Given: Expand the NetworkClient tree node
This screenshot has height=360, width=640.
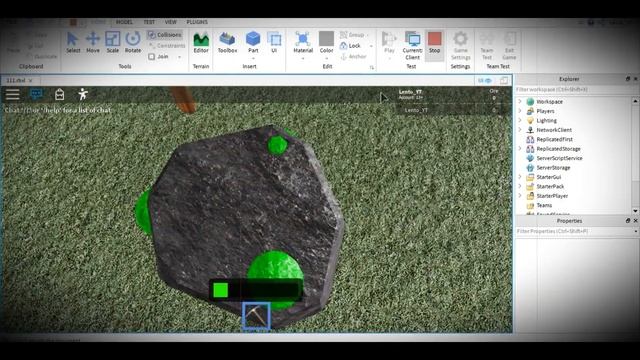Looking at the screenshot, I should [x=520, y=129].
